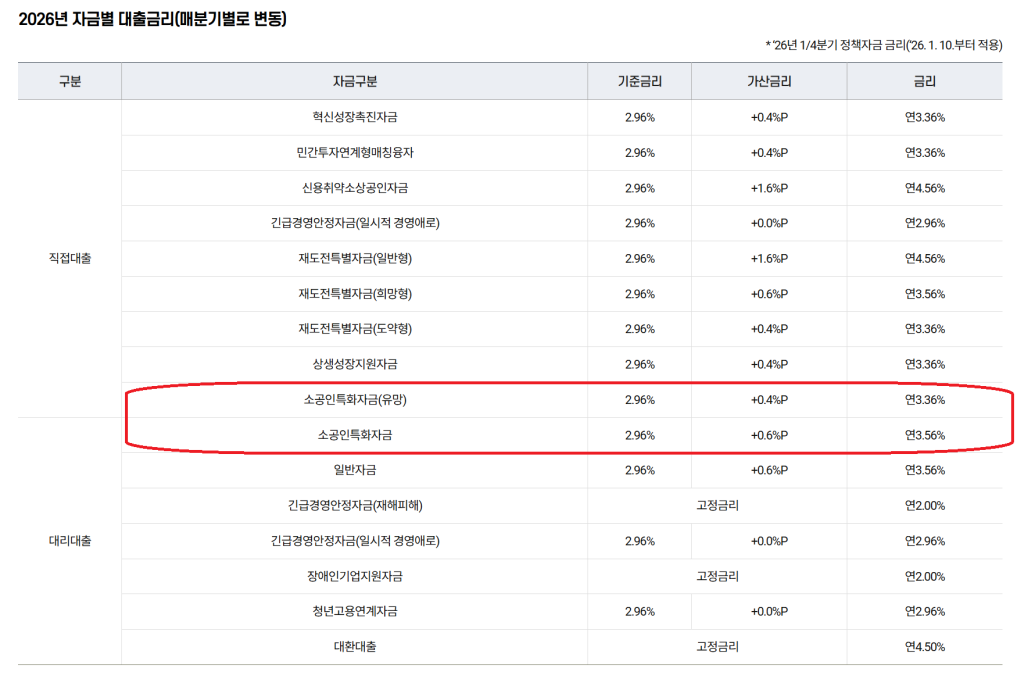Click the 일반자금 fund name
Viewport: 1024px width, 679px height.
coord(354,470)
